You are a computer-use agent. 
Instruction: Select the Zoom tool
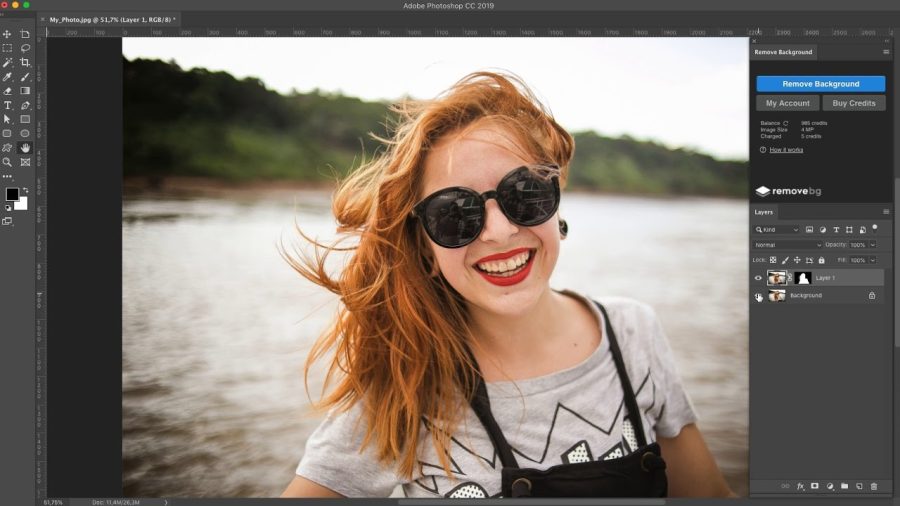pyautogui.click(x=7, y=162)
